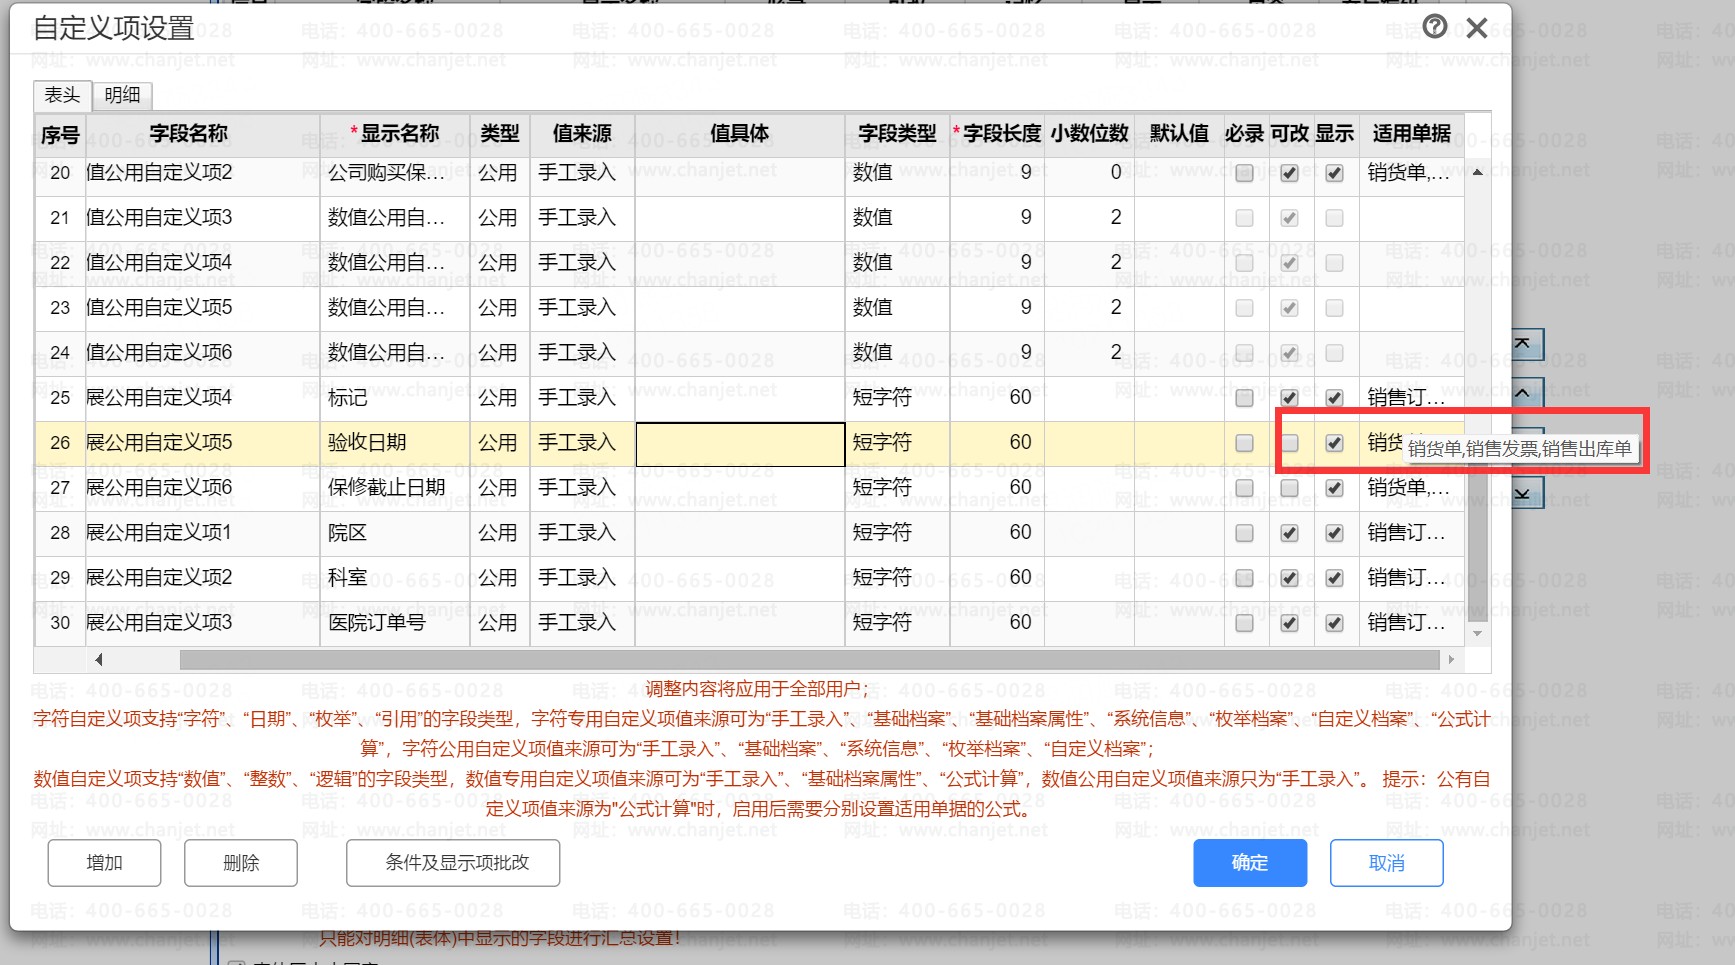The image size is (1735, 965).
Task: Tick 必录 for the 科室 row
Action: [1244, 578]
